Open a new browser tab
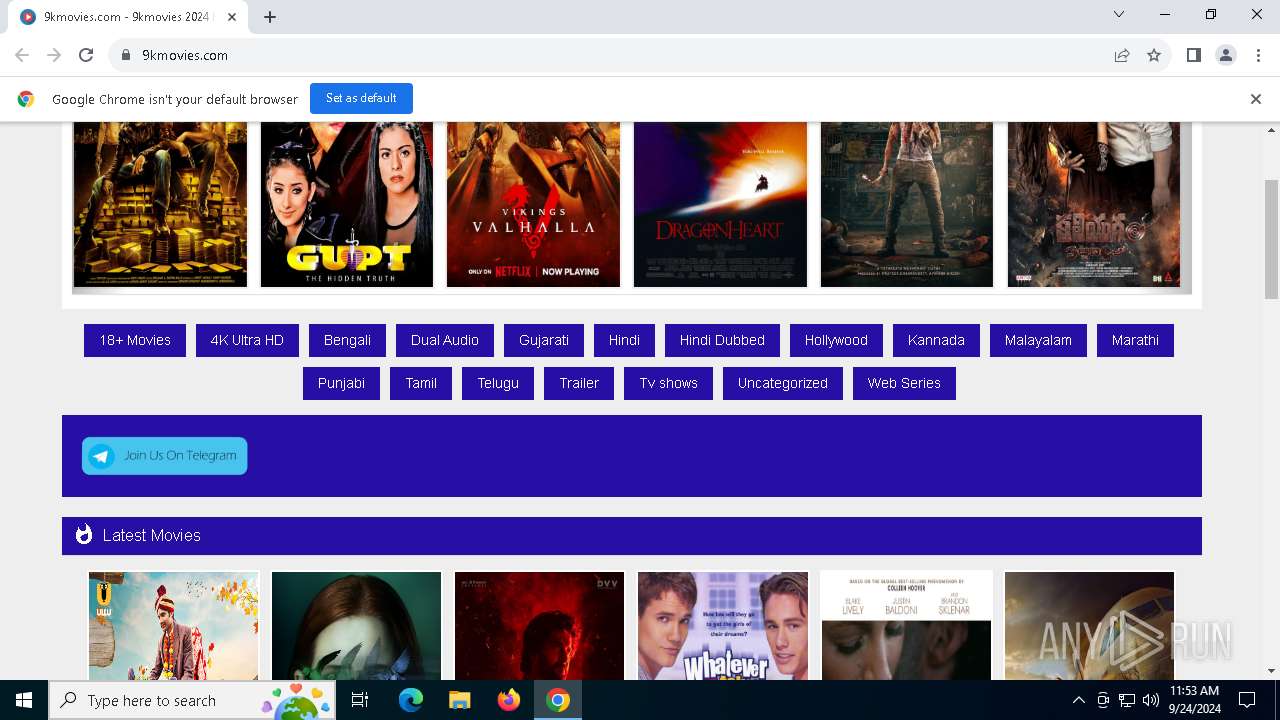1280x720 pixels. coord(270,16)
